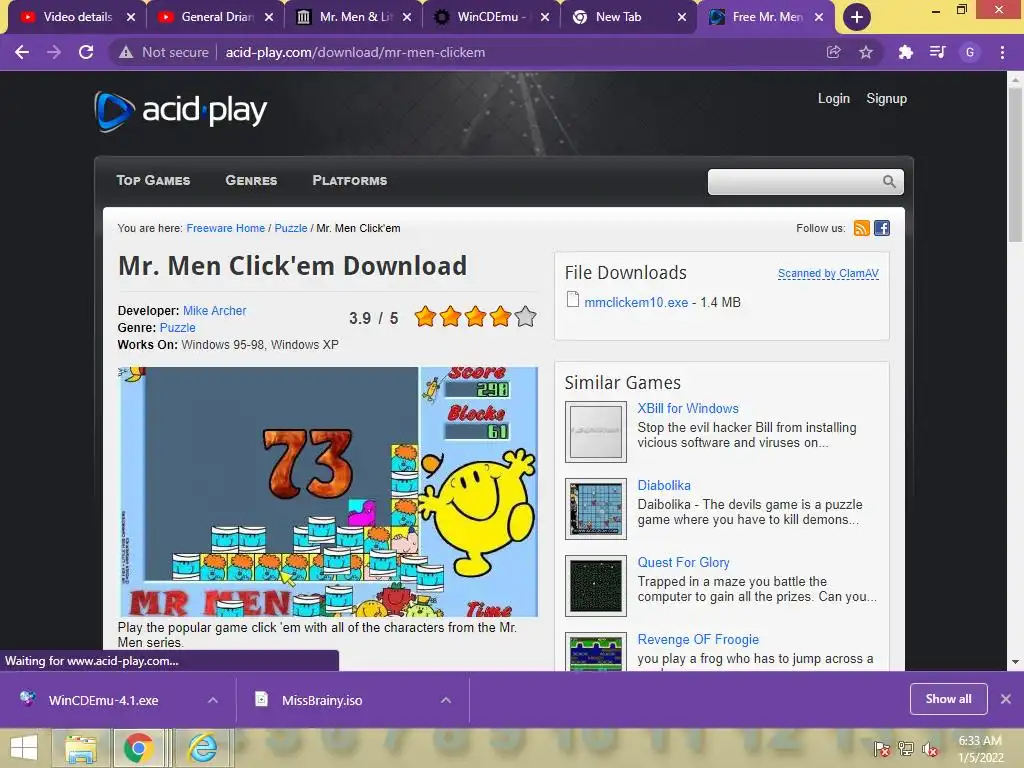Open the RSS feed icon
The width and height of the screenshot is (1024, 768).
tap(861, 228)
